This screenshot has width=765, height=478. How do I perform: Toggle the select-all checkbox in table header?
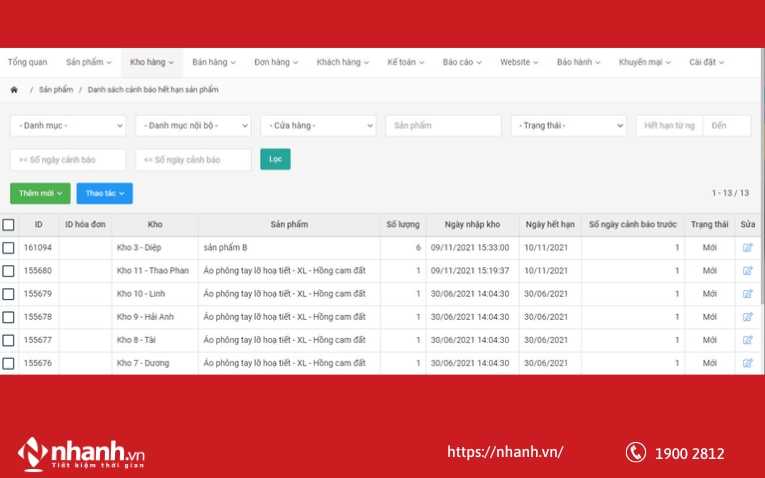(x=9, y=225)
